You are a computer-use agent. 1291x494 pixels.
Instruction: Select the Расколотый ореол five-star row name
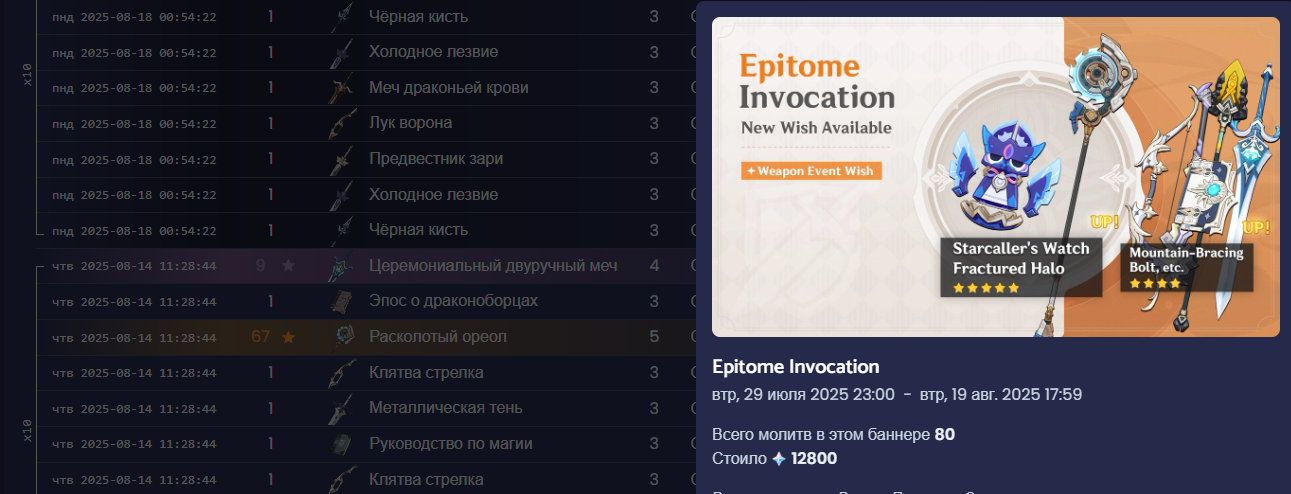[438, 337]
